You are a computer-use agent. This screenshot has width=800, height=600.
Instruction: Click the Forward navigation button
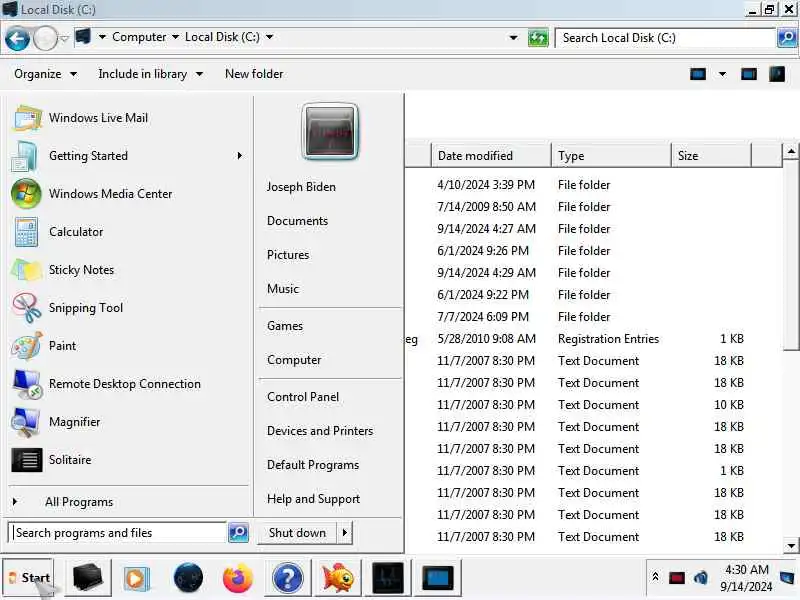click(45, 38)
